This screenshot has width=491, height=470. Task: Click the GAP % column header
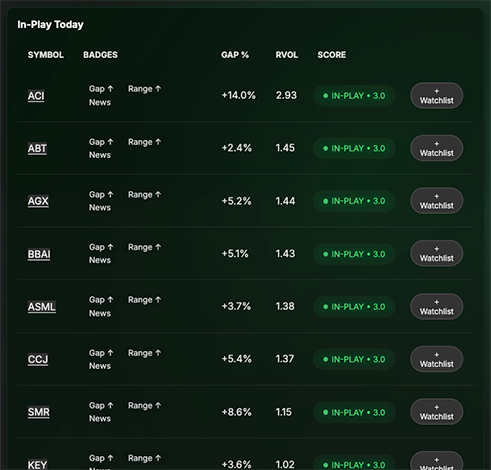235,55
